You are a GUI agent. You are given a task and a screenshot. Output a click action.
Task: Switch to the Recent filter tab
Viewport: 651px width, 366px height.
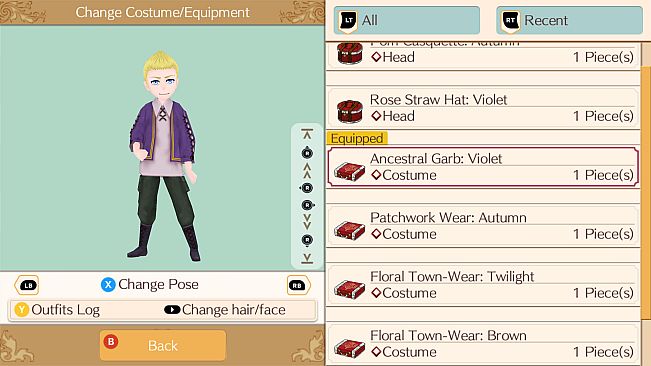569,20
